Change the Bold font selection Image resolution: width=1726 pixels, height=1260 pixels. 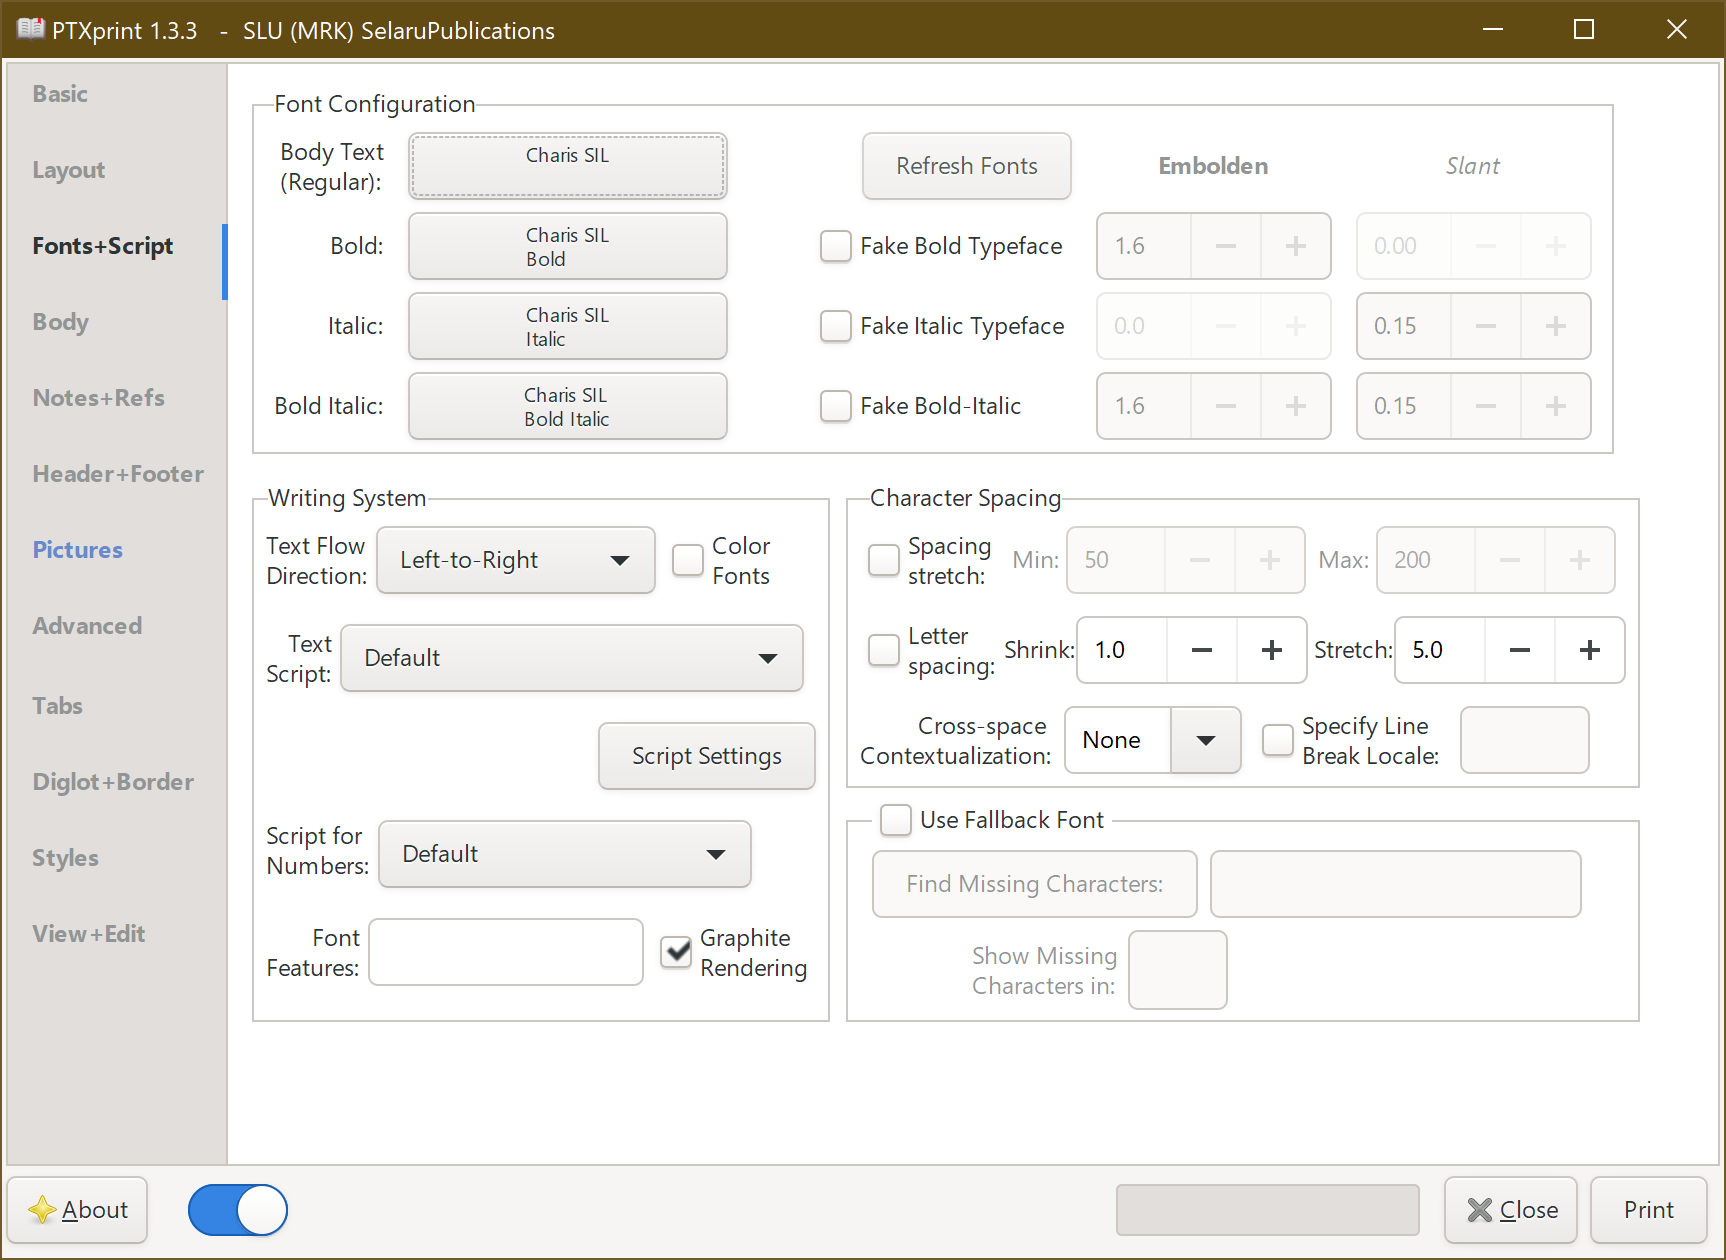pyautogui.click(x=567, y=246)
